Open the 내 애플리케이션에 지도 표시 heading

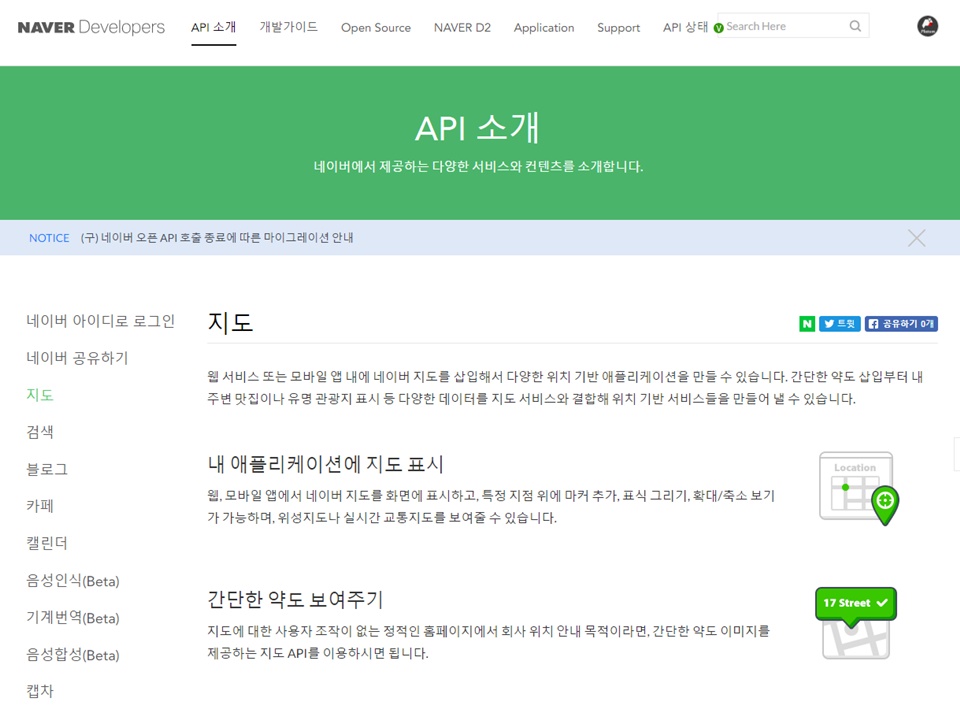point(325,464)
